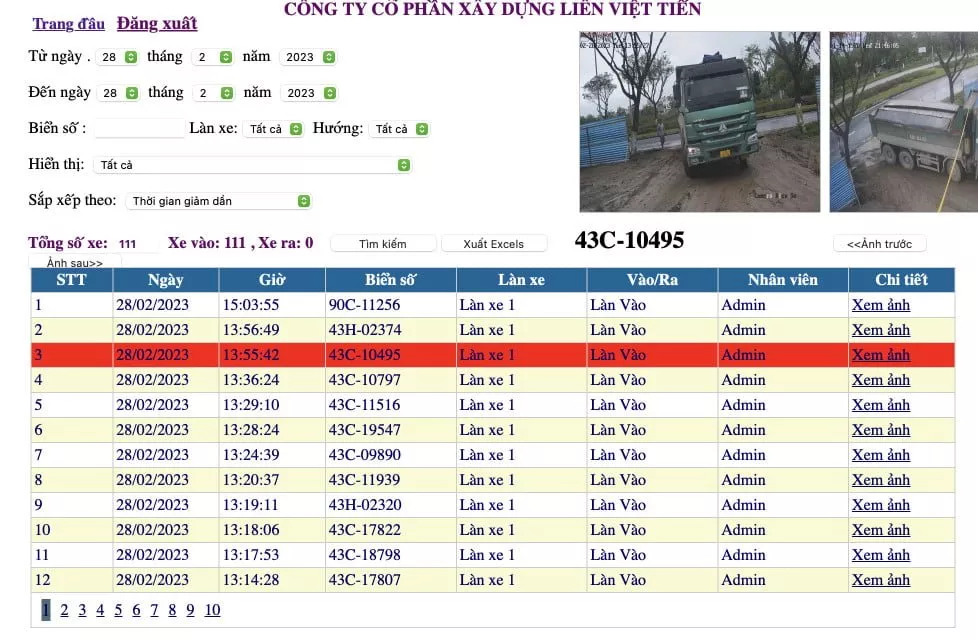The image size is (978, 639).
Task: Go to results page 4
Action: tap(100, 610)
